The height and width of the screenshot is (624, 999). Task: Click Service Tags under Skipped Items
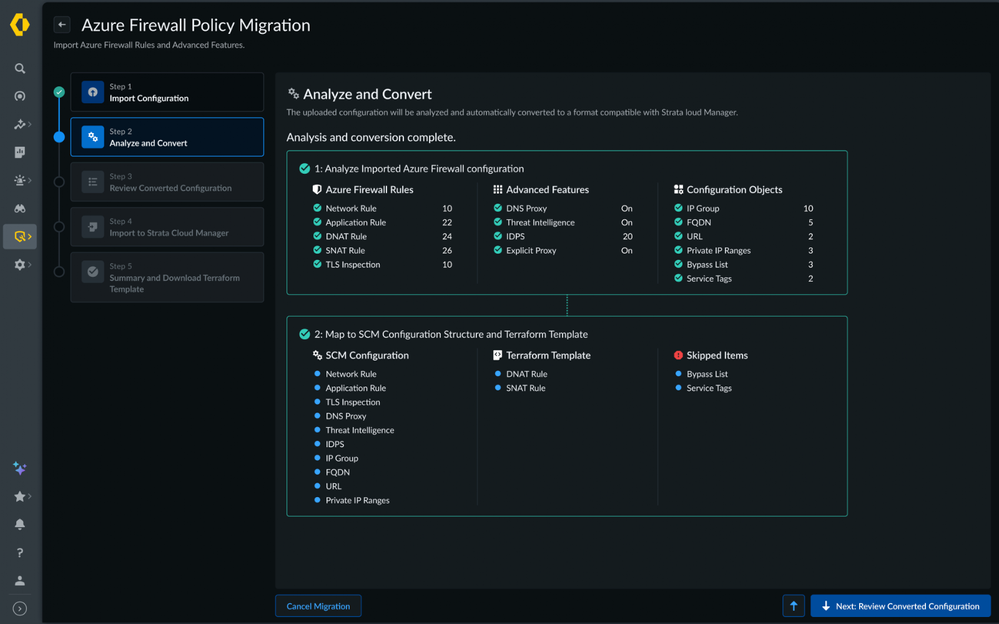click(x=709, y=388)
